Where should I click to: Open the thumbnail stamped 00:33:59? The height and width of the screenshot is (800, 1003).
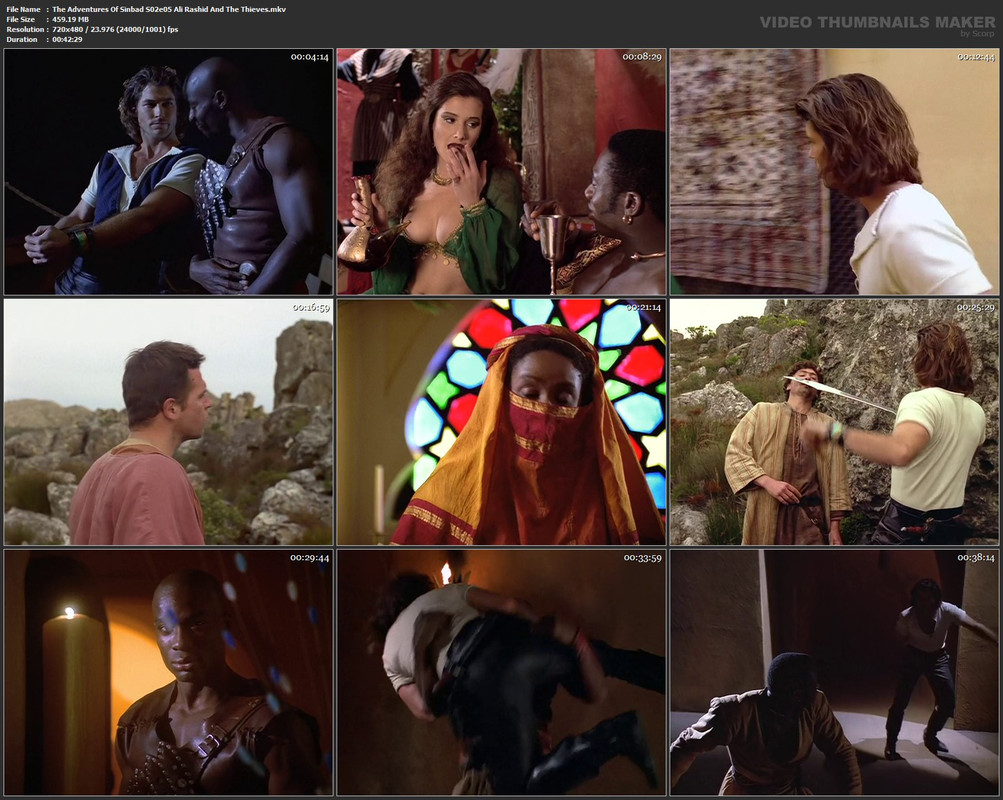click(x=502, y=672)
